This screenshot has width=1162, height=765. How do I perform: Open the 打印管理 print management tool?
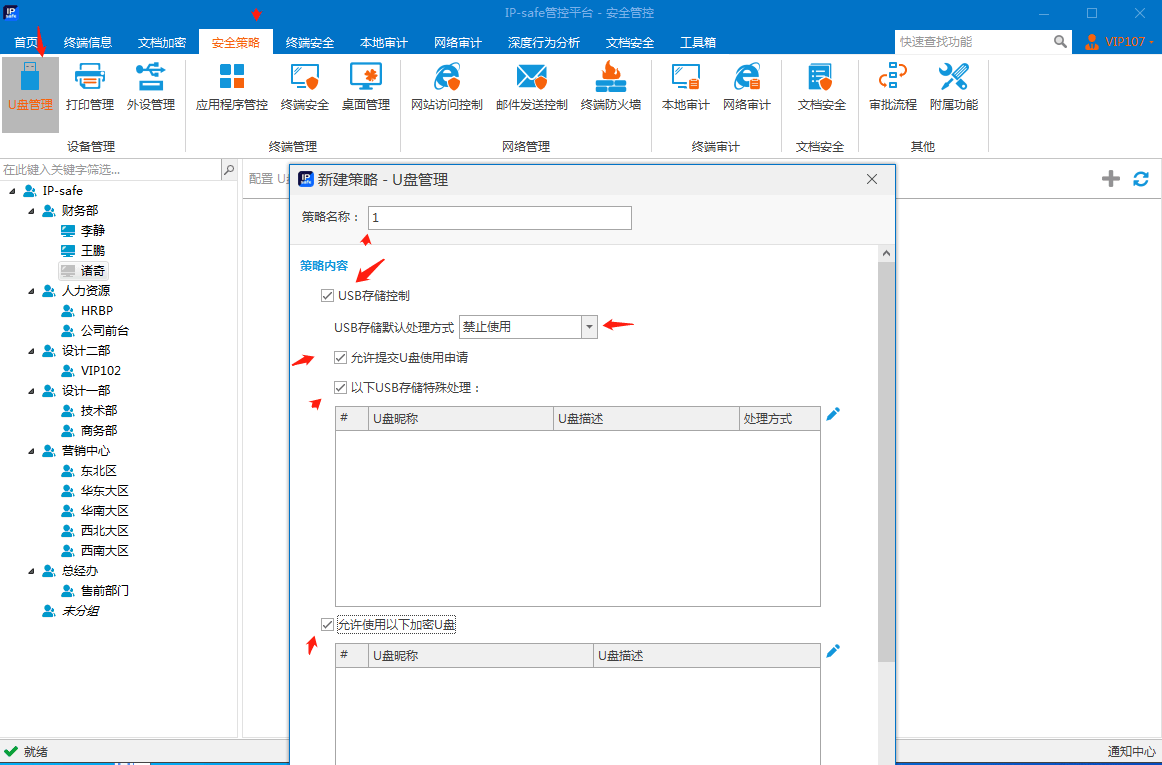pos(90,87)
